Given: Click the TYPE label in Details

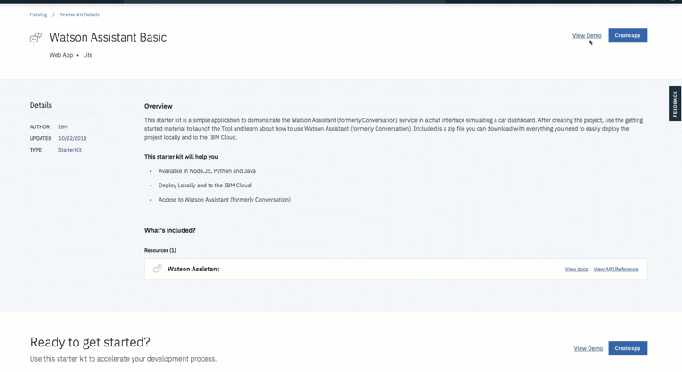Looking at the screenshot, I should [x=36, y=150].
